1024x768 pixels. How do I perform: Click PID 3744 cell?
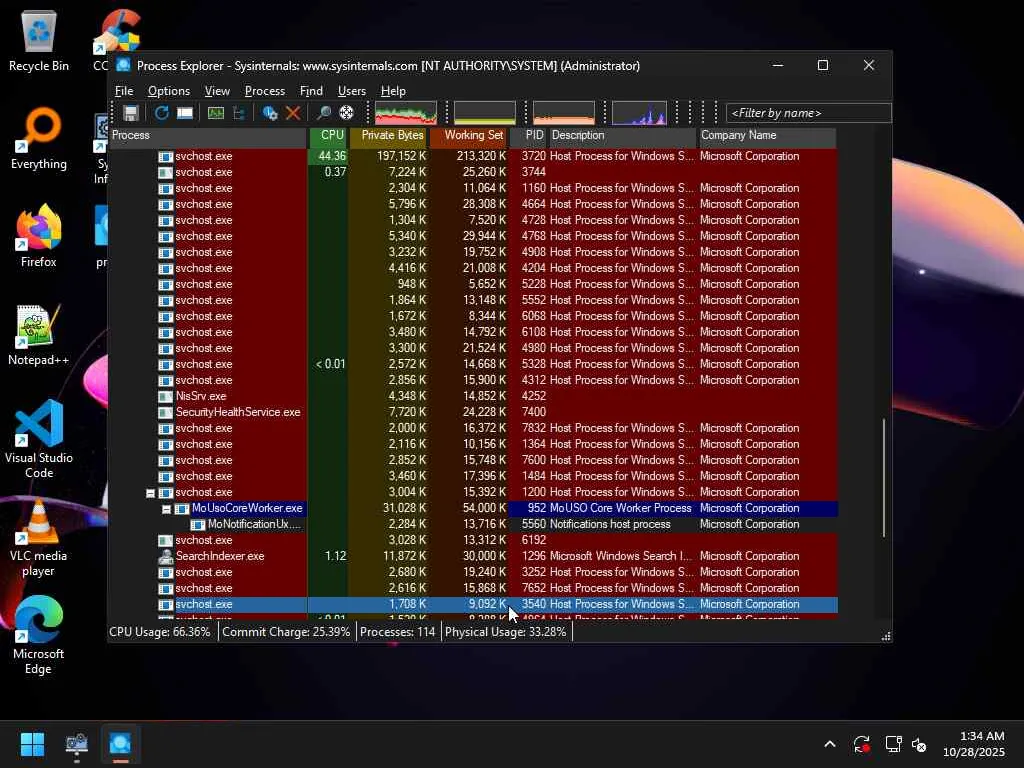[x=533, y=172]
